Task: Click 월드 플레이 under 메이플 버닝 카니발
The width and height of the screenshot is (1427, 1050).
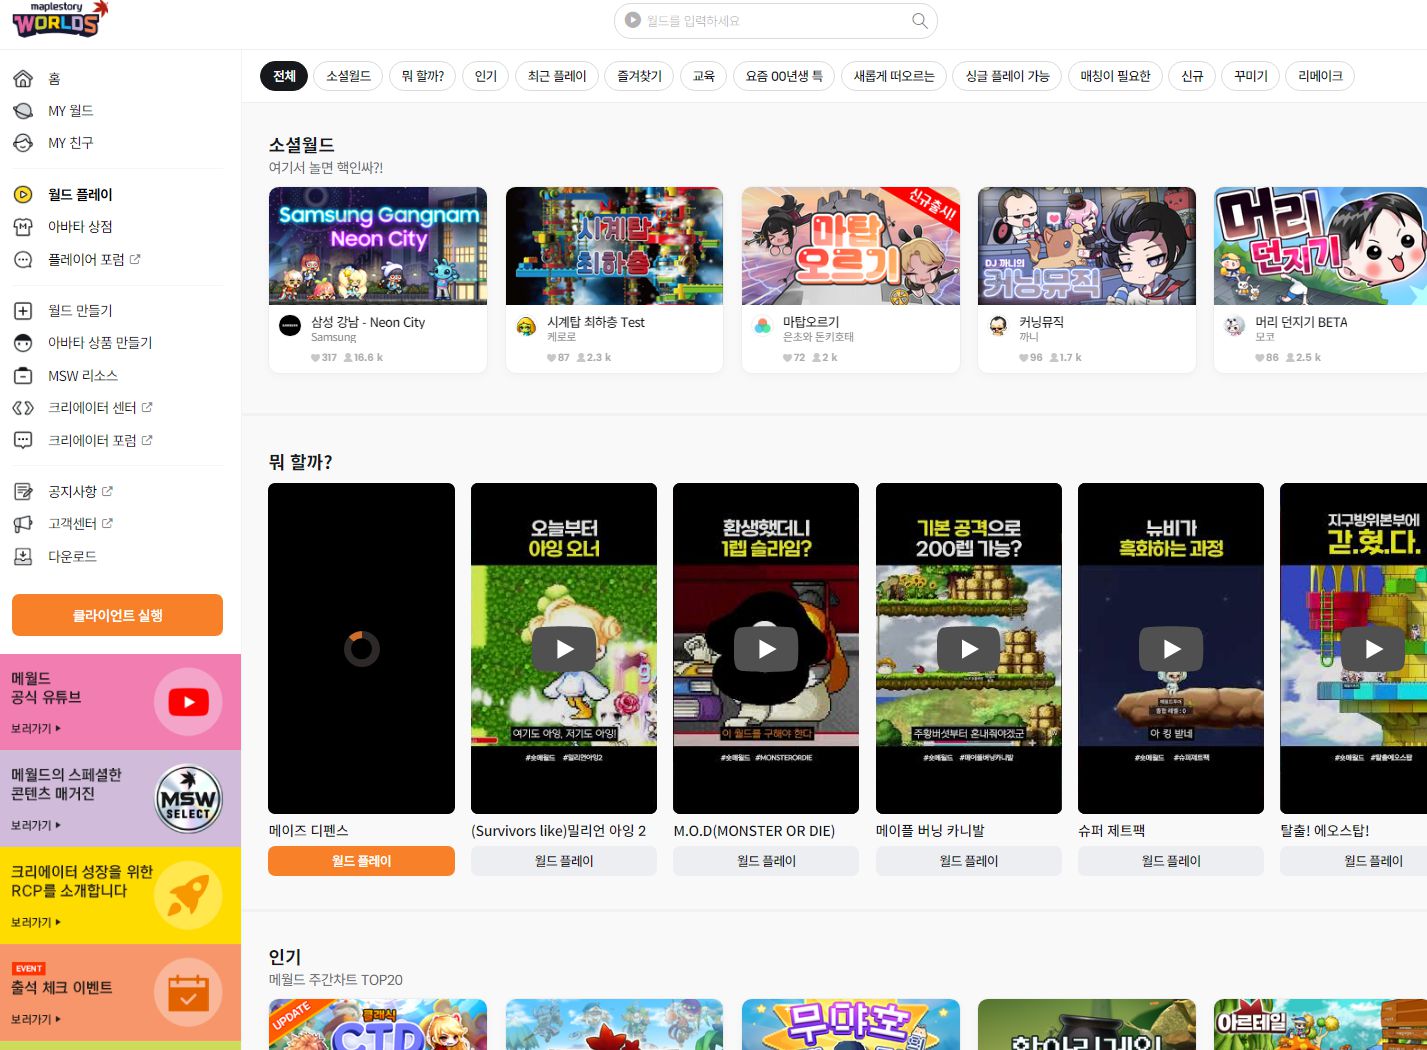Action: click(x=969, y=861)
